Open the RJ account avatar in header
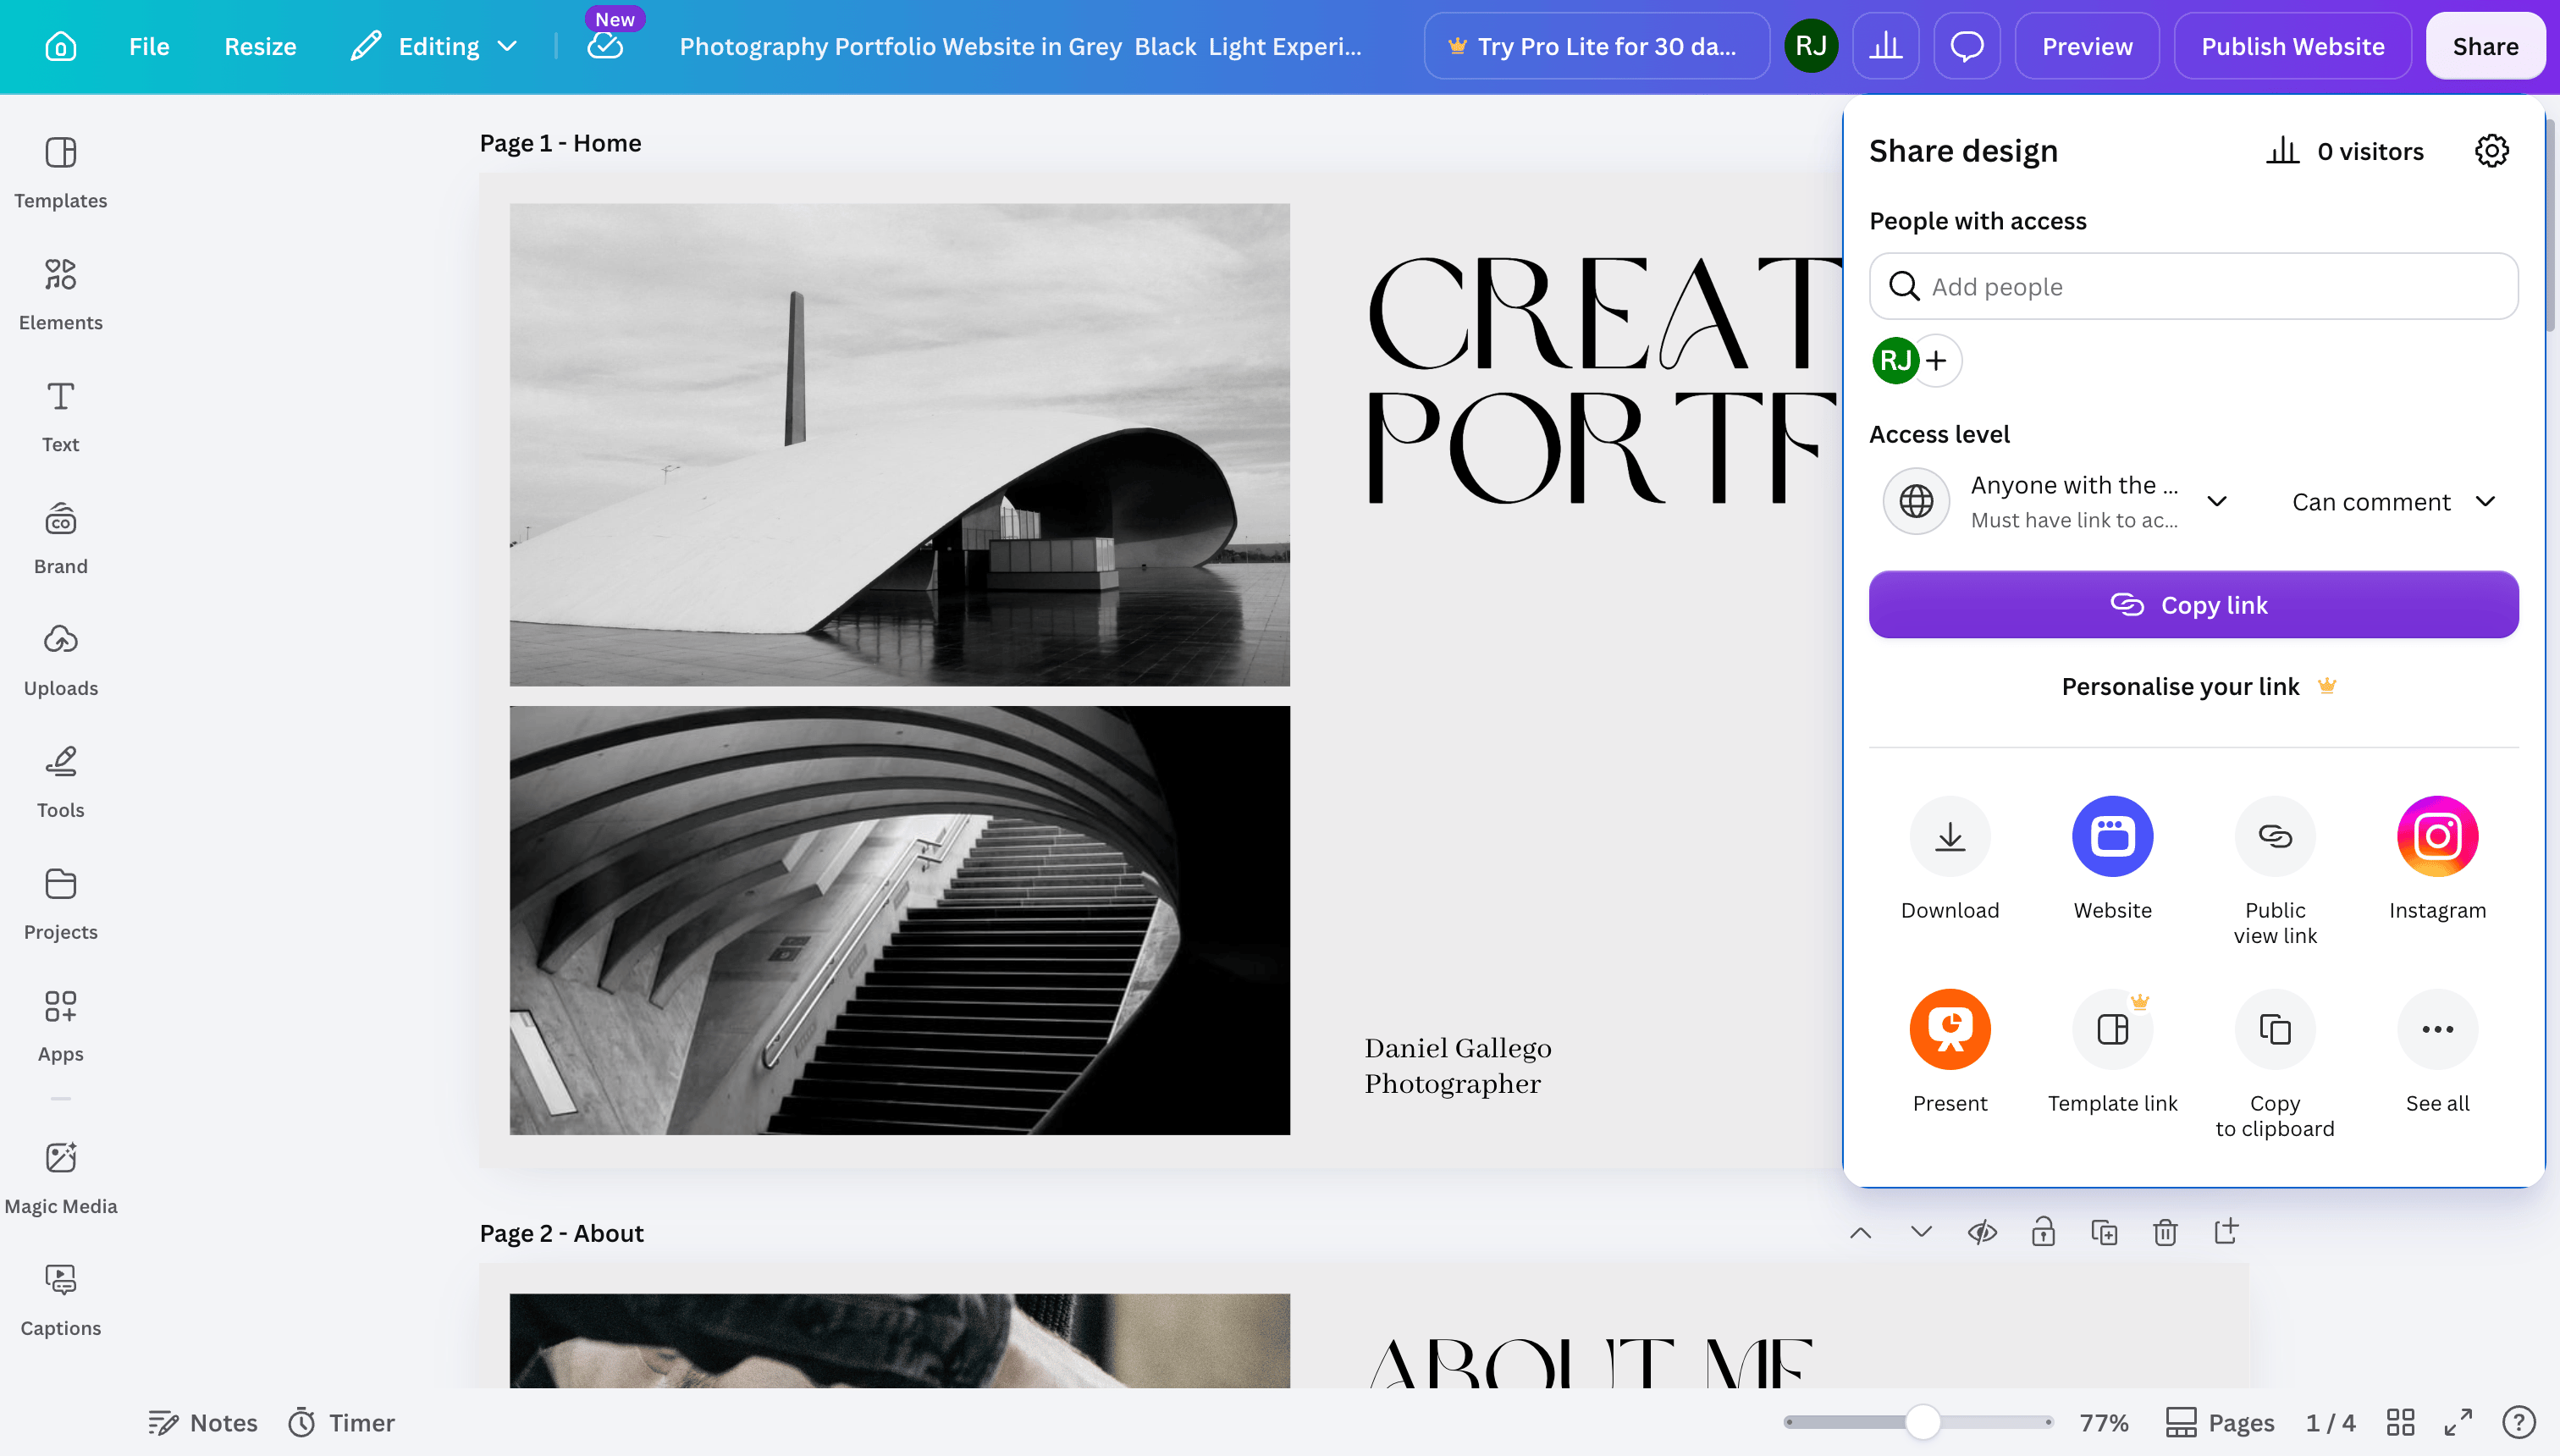2560x1456 pixels. tap(1810, 46)
